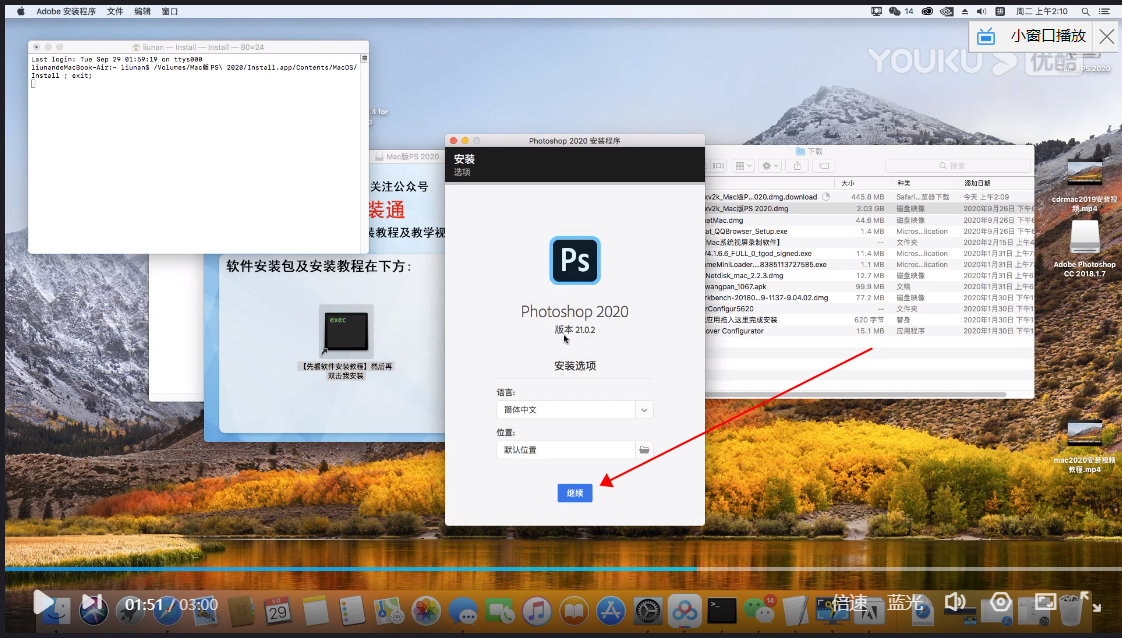Click the Photoshop Ps logo in installer
This screenshot has height=638, width=1122.
click(x=575, y=261)
